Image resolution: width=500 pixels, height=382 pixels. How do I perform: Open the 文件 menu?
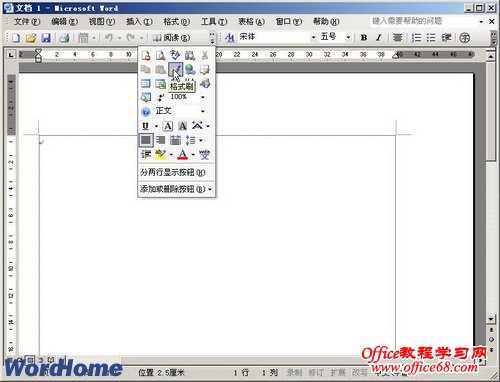[x=27, y=22]
